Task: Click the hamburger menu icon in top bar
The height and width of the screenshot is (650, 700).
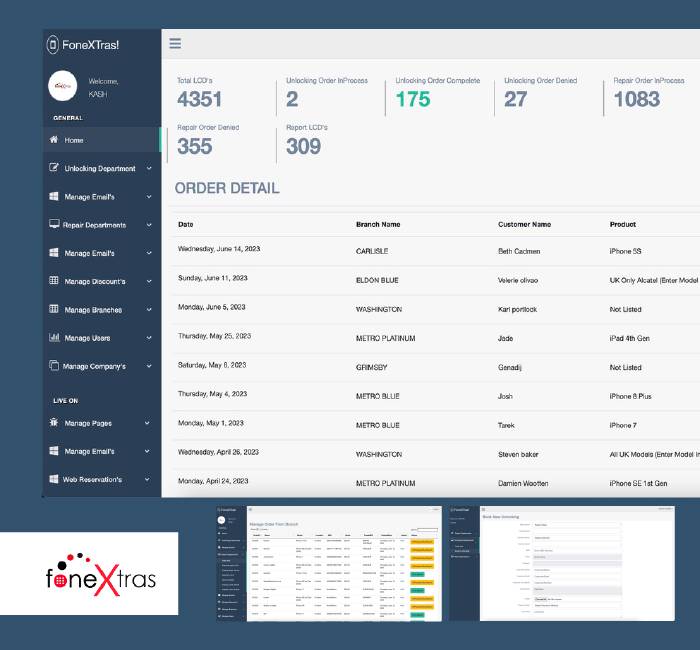Action: click(x=175, y=44)
